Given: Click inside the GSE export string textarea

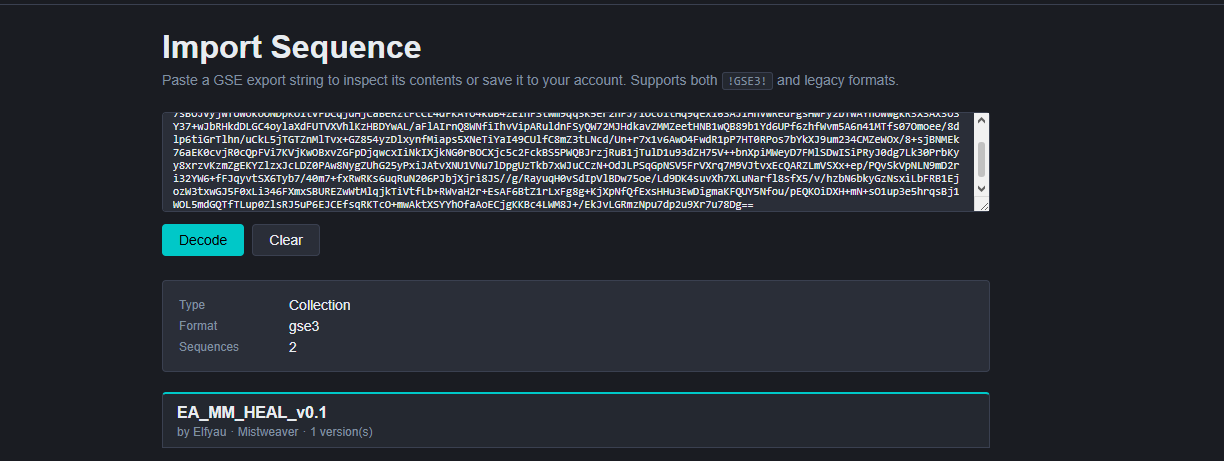Looking at the screenshot, I should tap(568, 162).
